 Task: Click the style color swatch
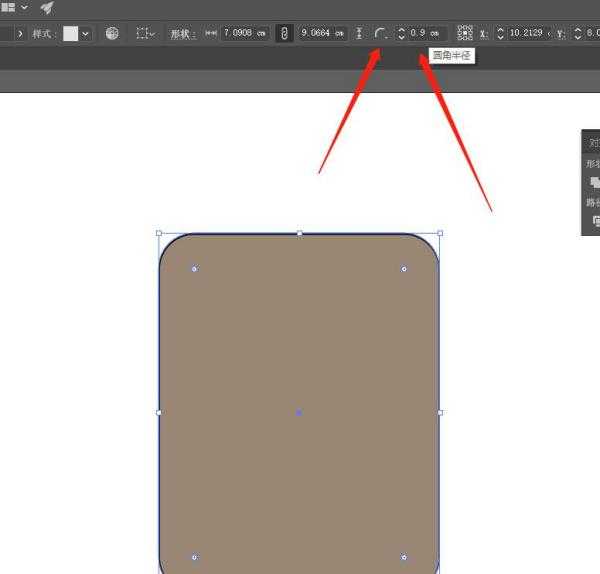tap(70, 33)
